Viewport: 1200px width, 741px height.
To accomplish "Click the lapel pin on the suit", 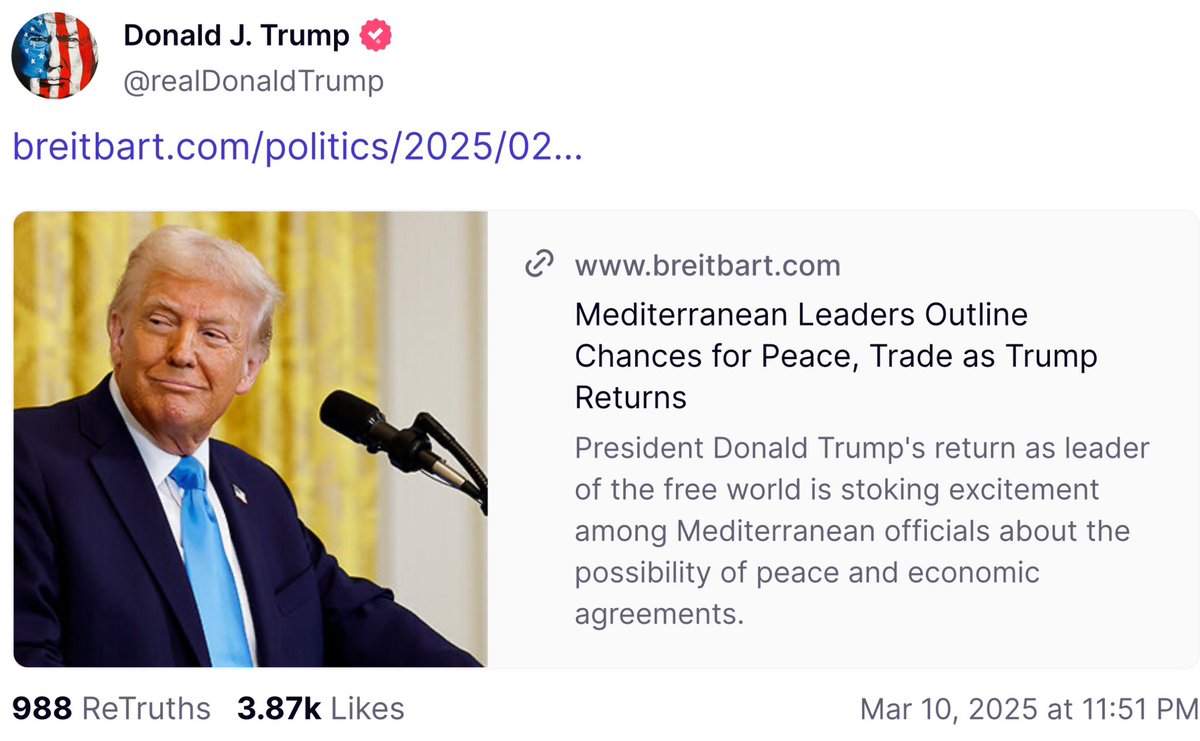I will 239,493.
